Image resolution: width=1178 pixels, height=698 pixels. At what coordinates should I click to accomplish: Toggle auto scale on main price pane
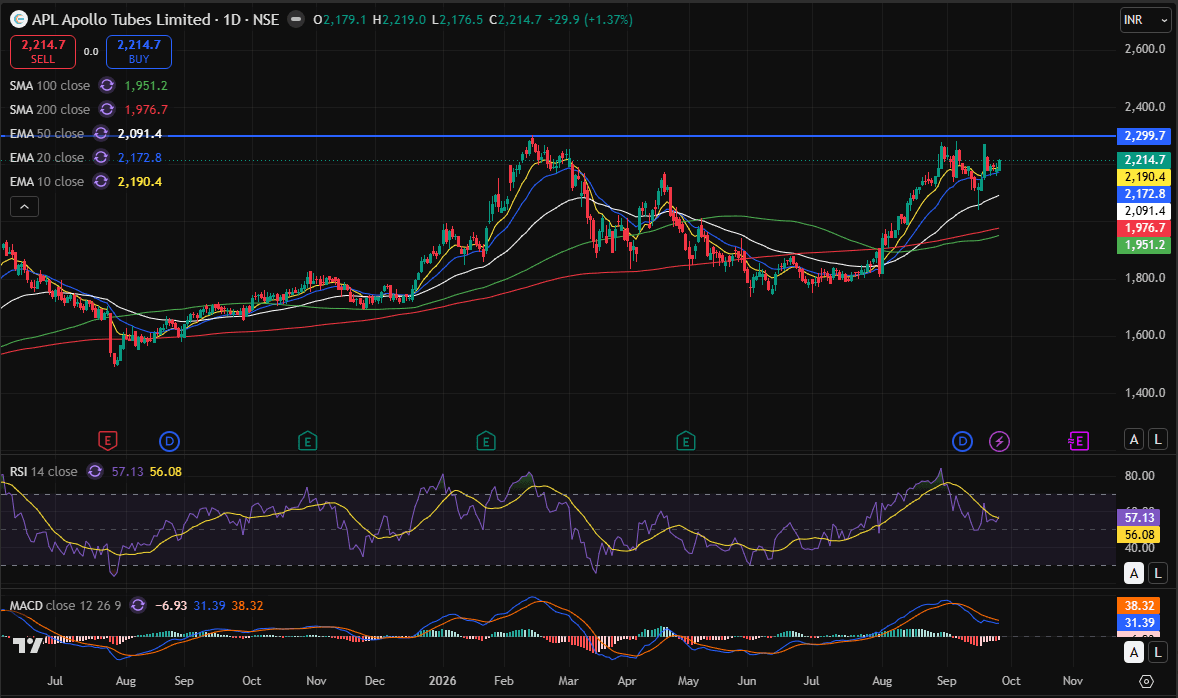click(x=1134, y=440)
